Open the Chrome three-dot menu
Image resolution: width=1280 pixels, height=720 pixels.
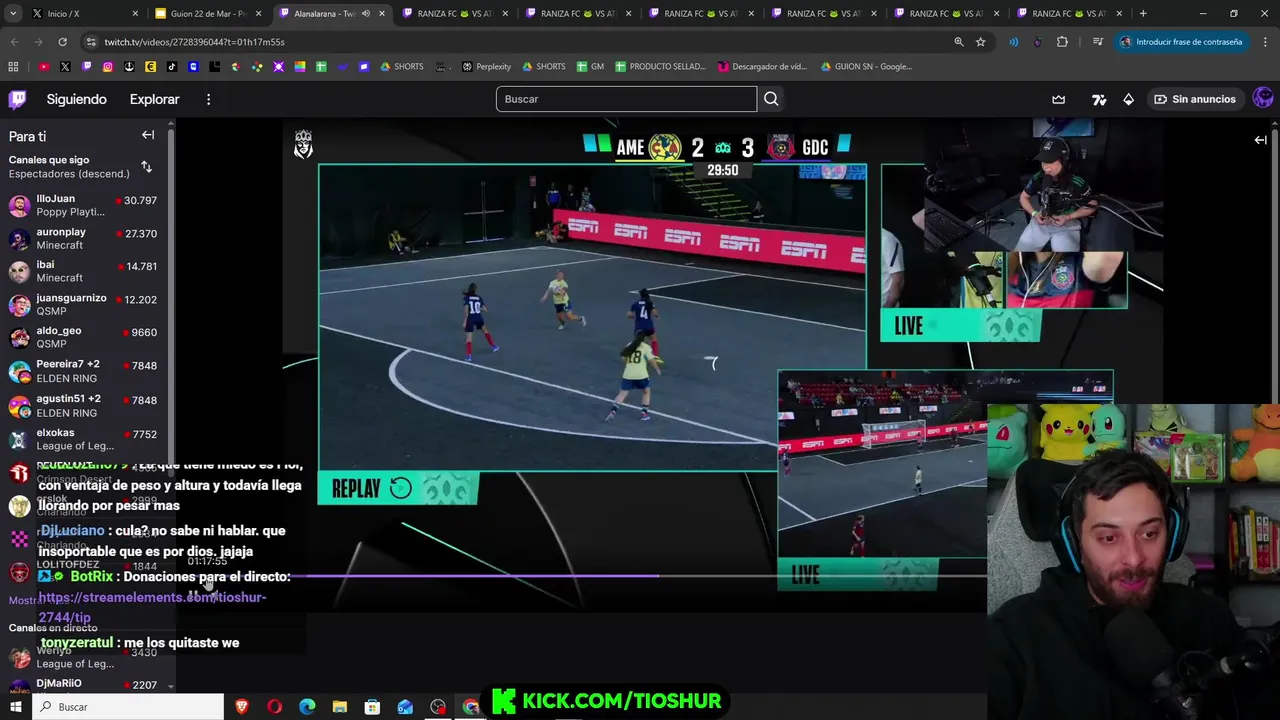point(1264,42)
